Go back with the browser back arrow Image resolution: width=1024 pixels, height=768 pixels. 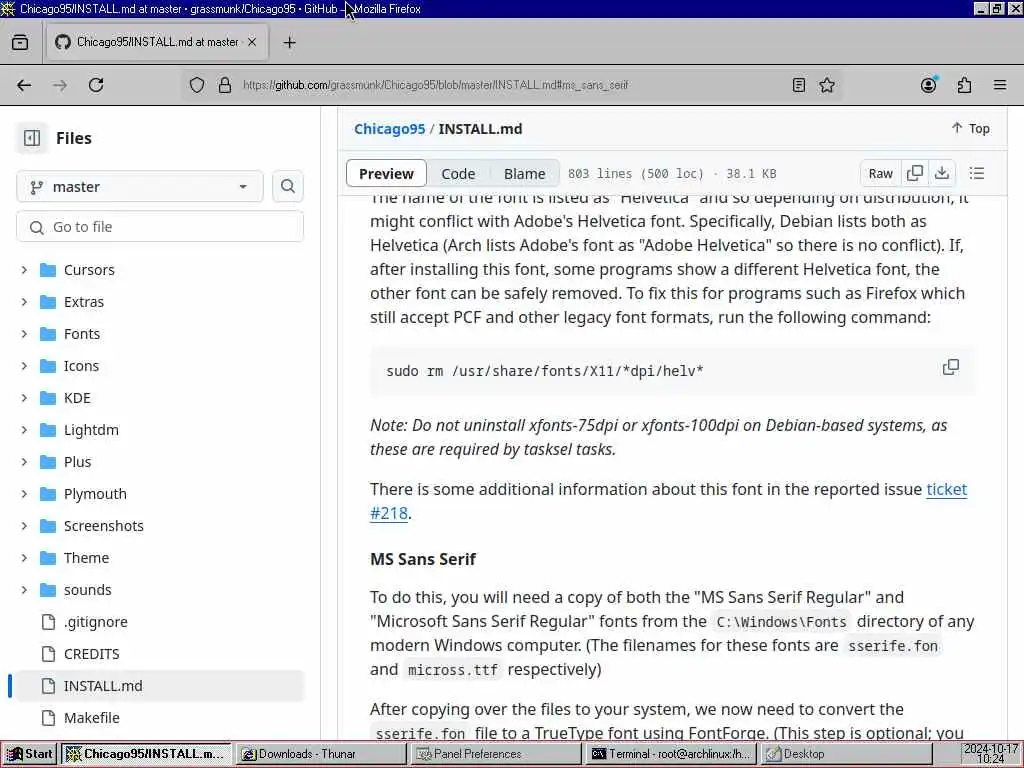[24, 85]
